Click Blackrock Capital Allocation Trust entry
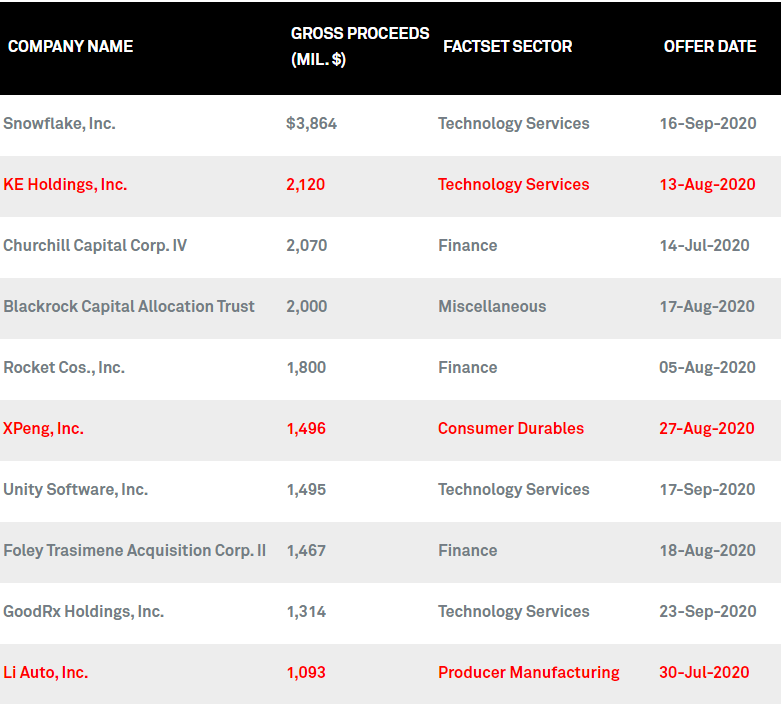781x704 pixels. point(129,306)
